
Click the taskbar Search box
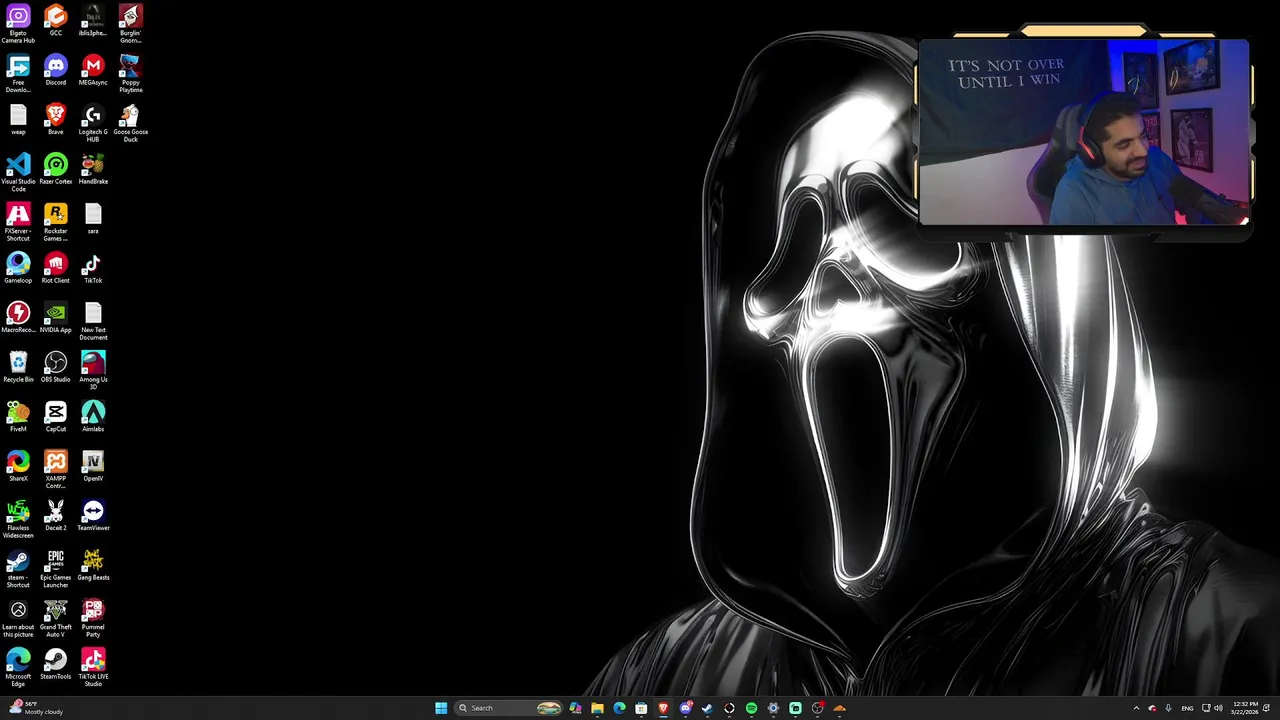[509, 708]
